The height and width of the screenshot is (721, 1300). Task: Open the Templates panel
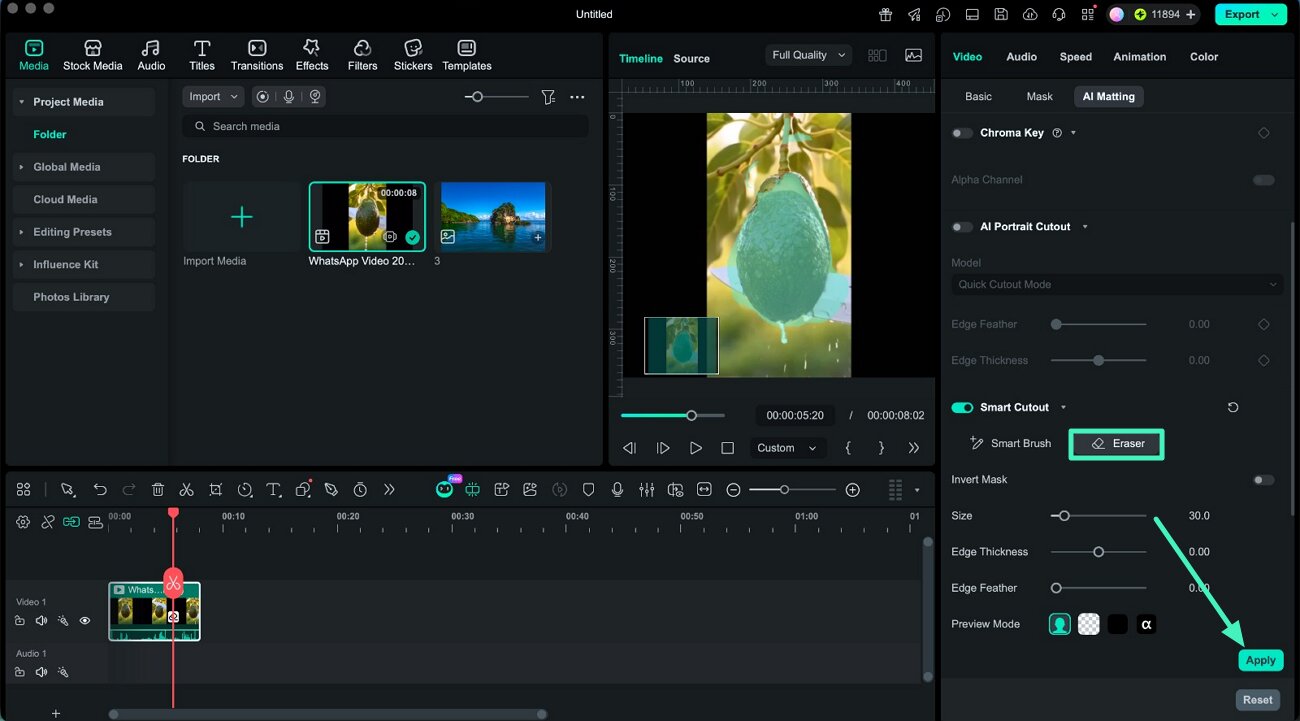pyautogui.click(x=467, y=55)
